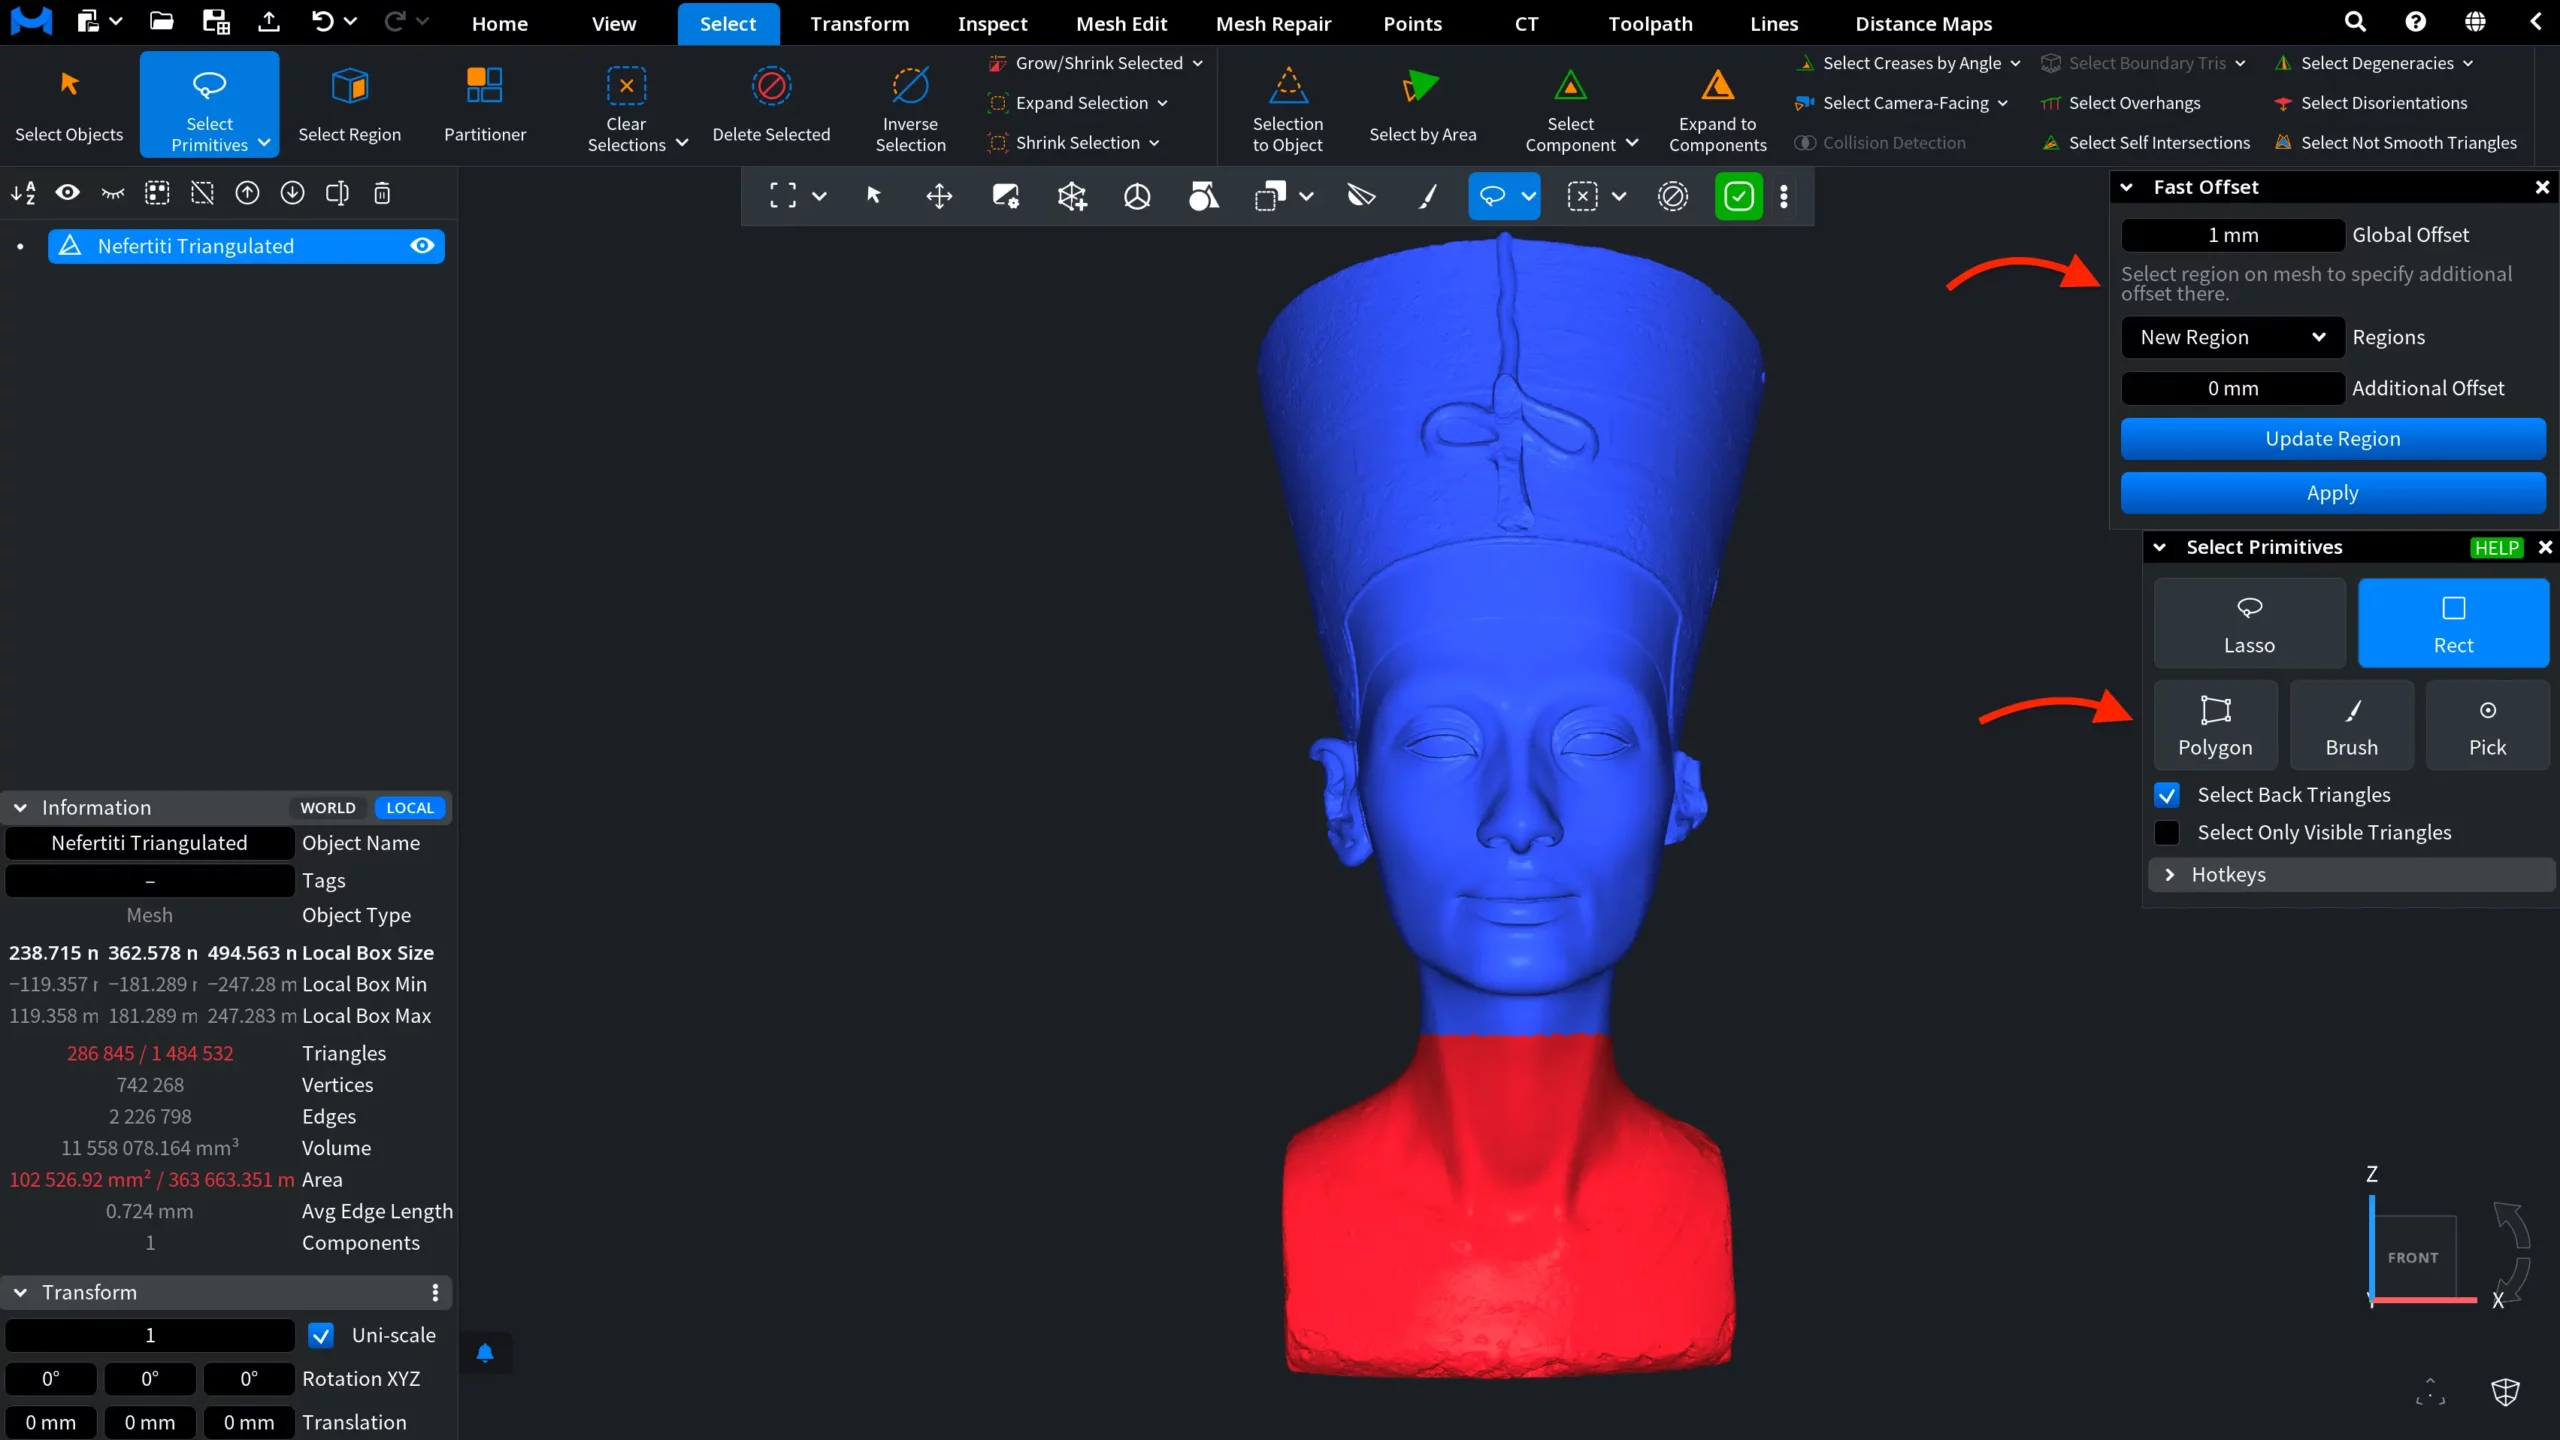Open Grow/Shrink Selected dropdown
Image resolution: width=2560 pixels, height=1440 pixels.
pyautogui.click(x=1197, y=63)
